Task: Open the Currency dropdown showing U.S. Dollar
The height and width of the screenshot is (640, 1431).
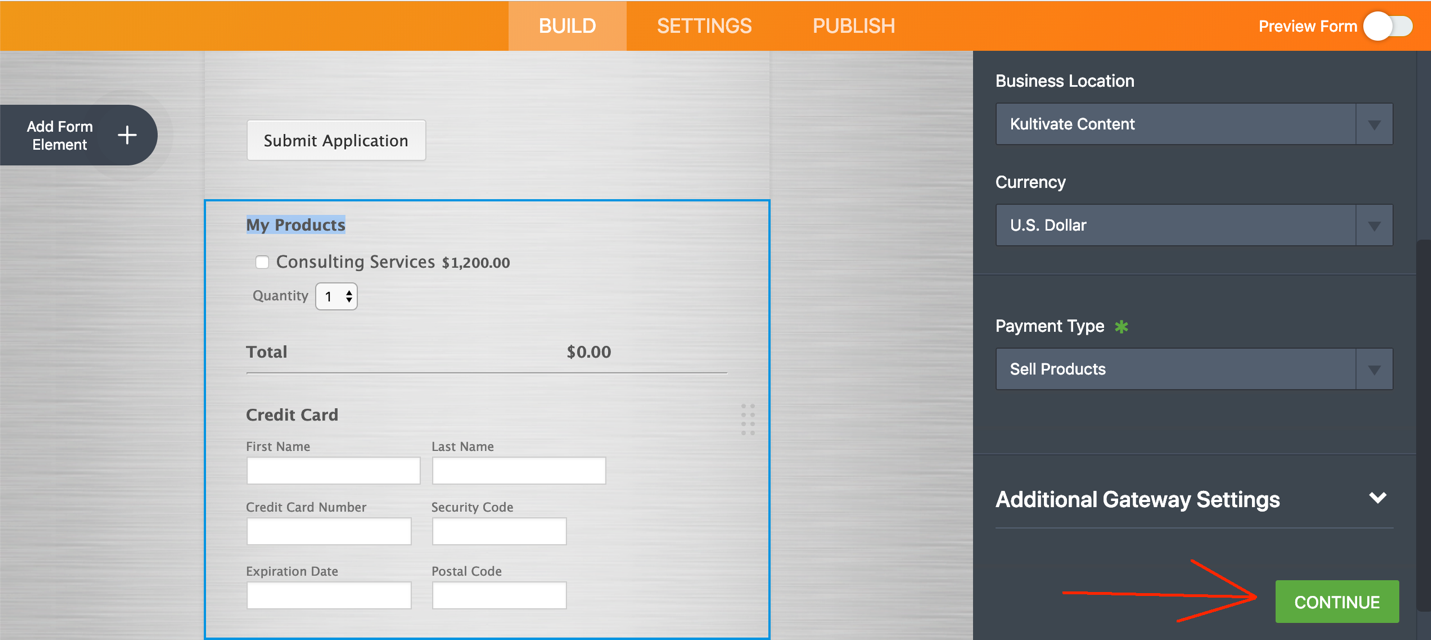Action: (x=1194, y=225)
